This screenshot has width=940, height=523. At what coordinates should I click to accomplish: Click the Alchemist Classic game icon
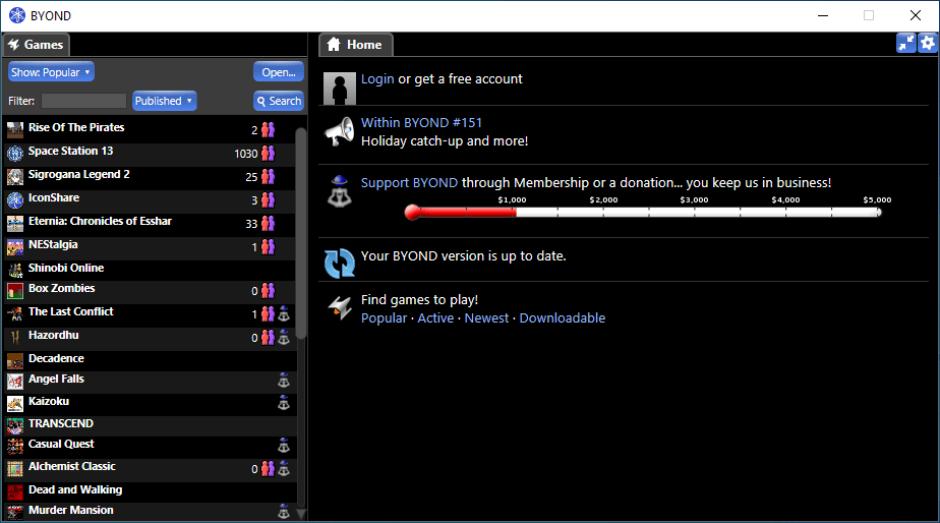point(15,468)
